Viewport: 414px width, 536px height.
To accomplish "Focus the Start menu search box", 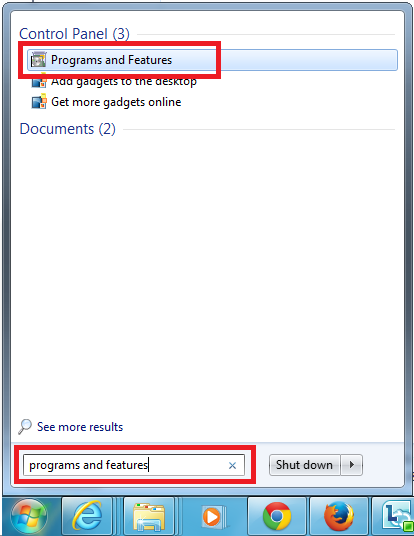I will (134, 465).
